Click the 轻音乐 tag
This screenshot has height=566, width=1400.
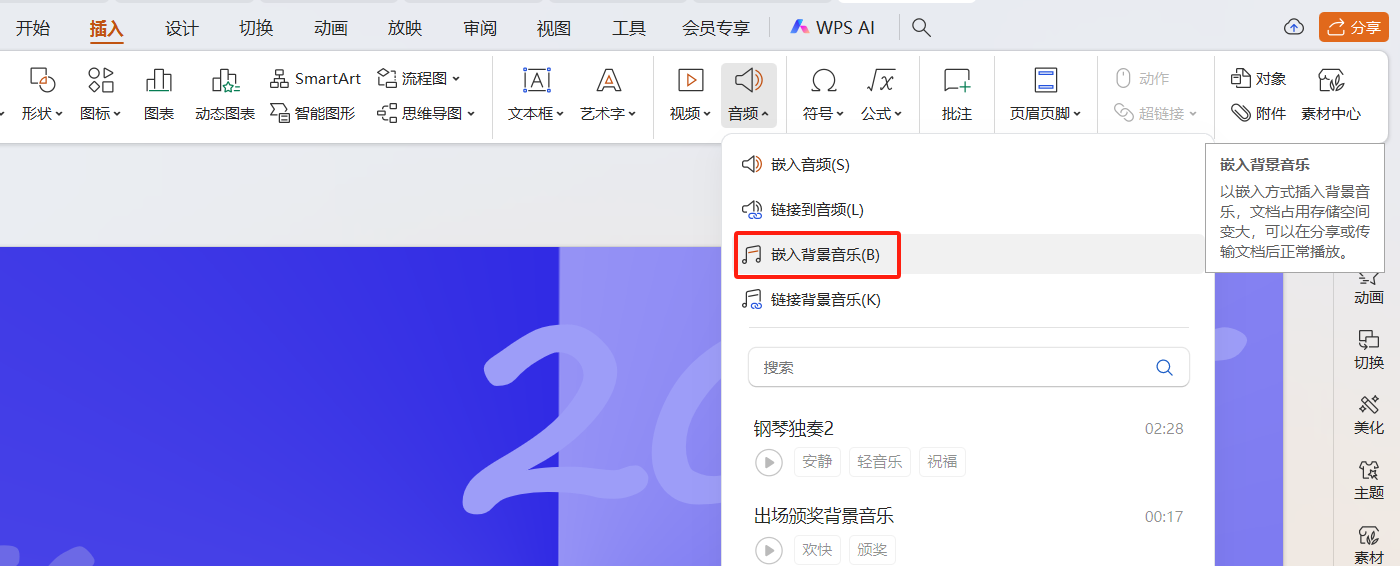[x=880, y=462]
